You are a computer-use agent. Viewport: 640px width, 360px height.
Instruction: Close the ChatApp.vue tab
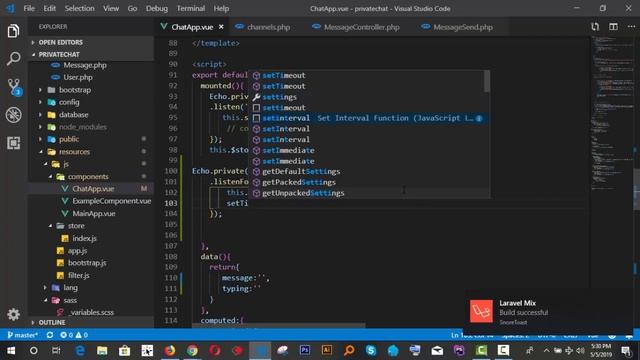click(221, 27)
